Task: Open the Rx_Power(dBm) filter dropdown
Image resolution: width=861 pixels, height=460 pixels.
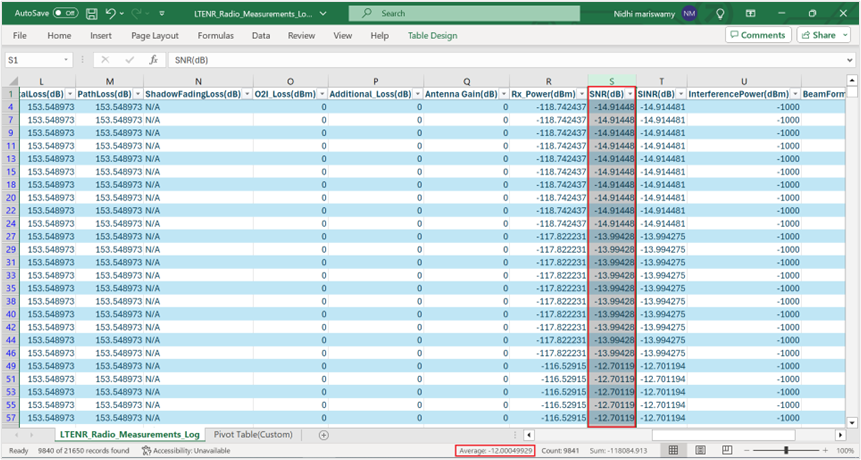Action: [x=580, y=95]
